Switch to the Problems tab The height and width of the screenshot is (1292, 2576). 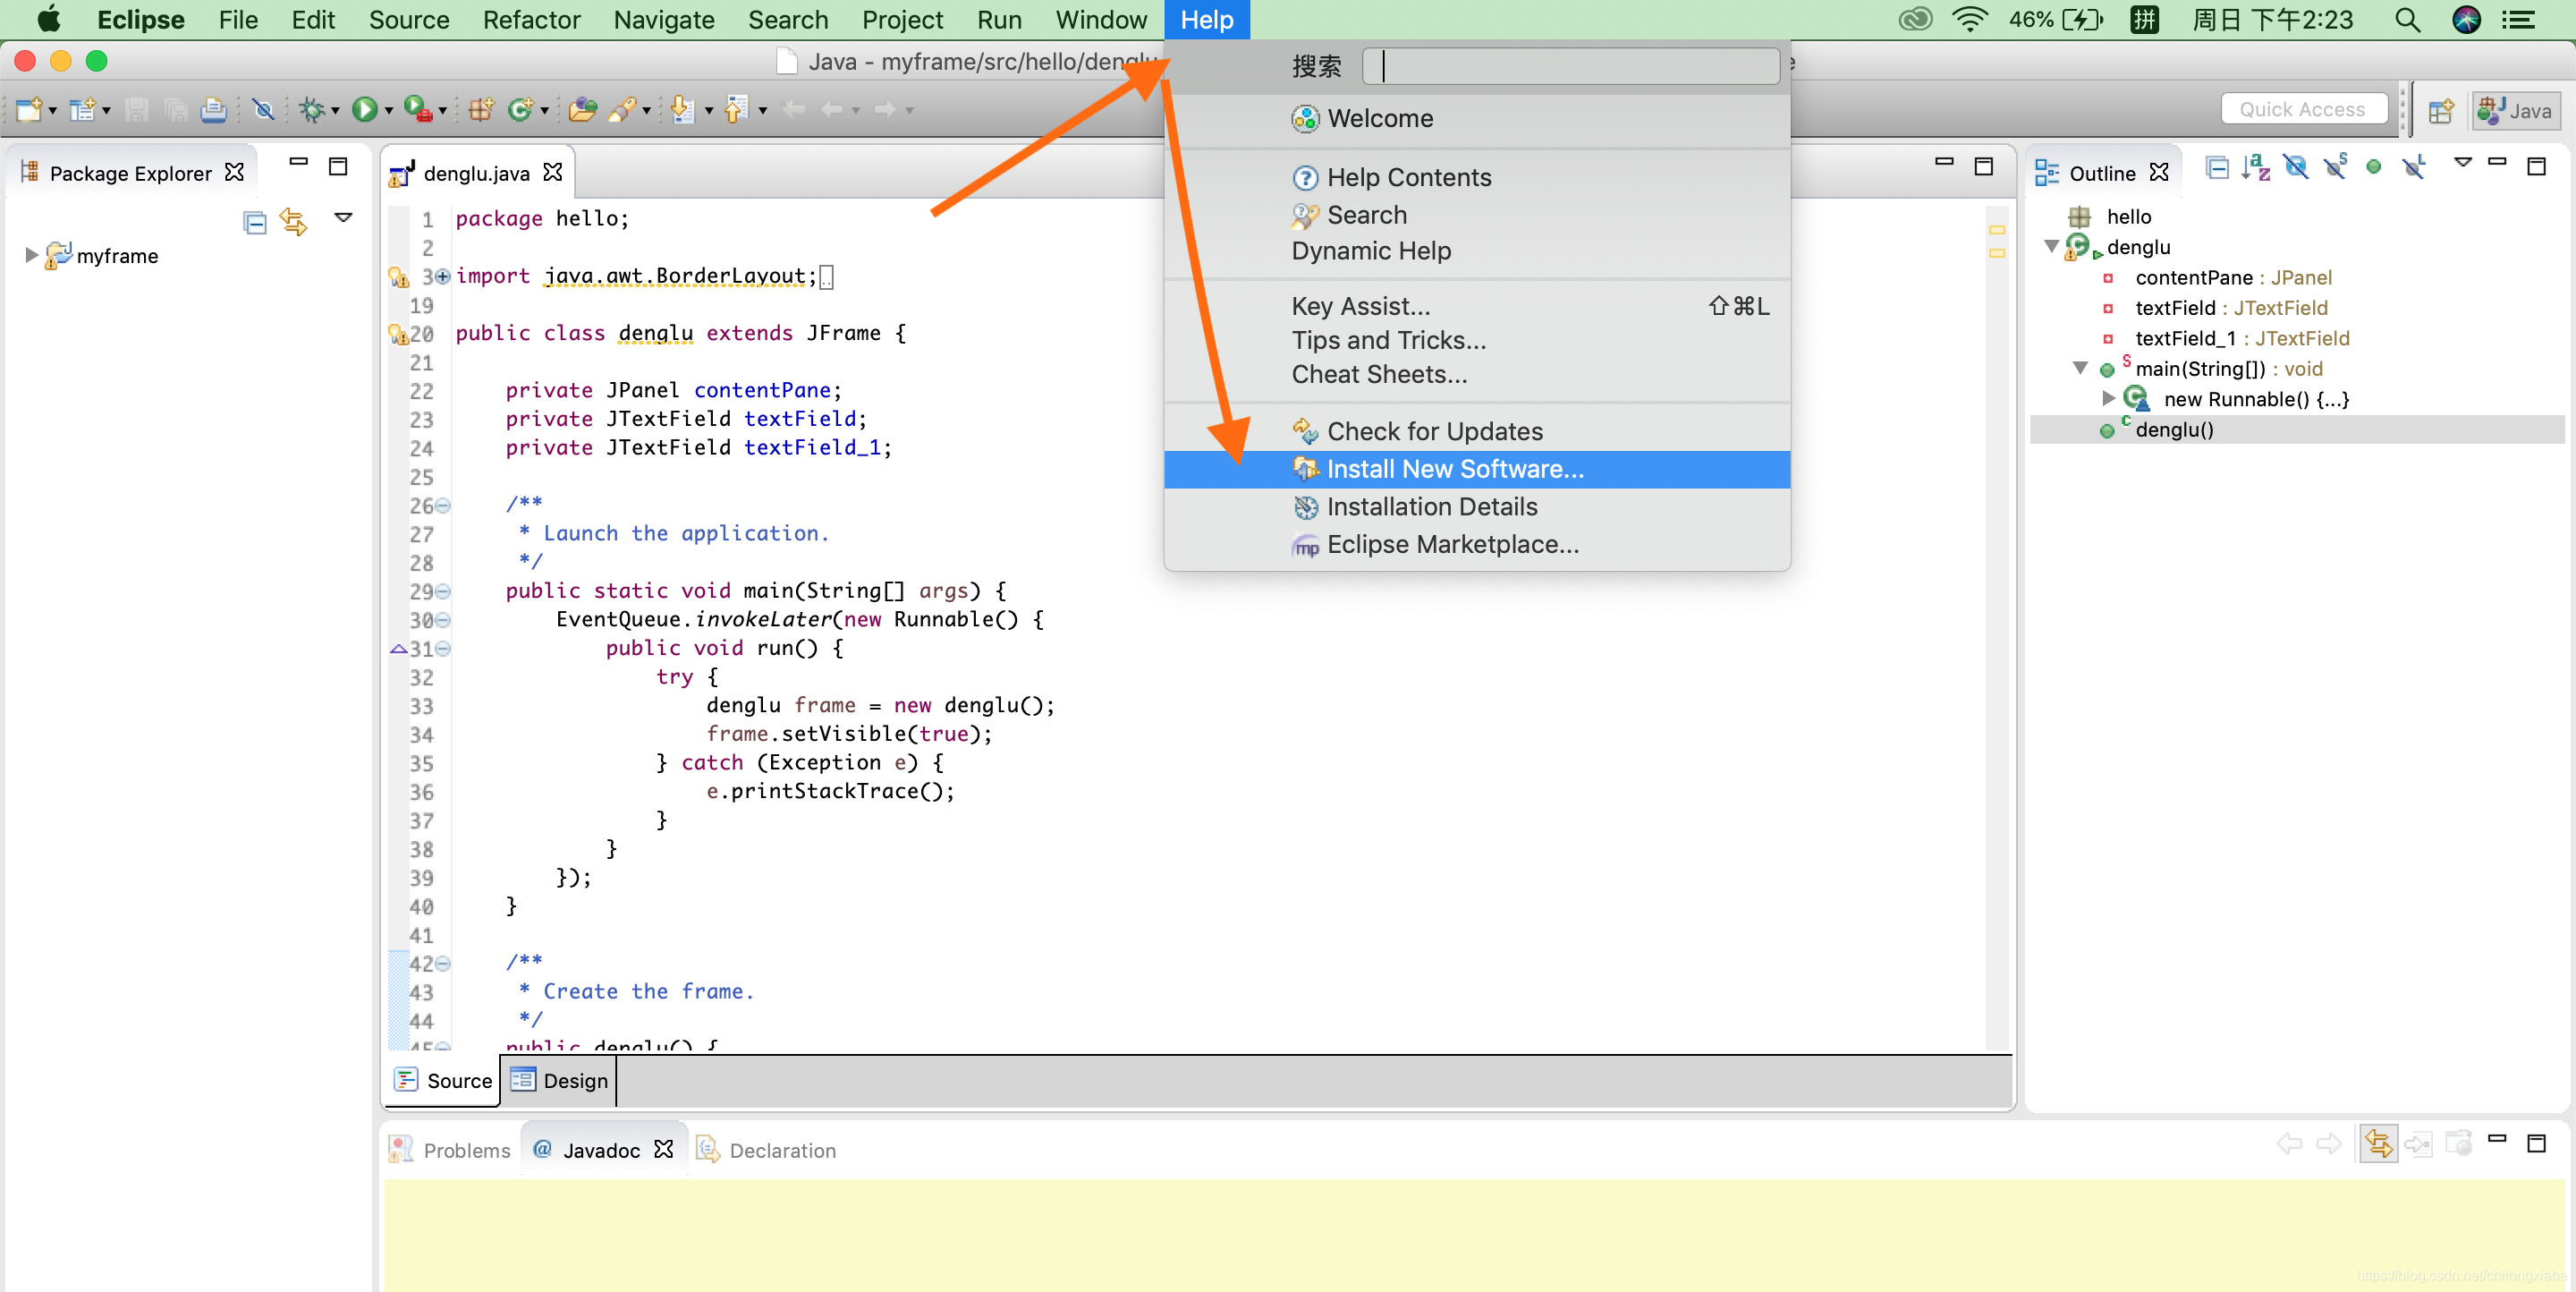click(x=450, y=1150)
